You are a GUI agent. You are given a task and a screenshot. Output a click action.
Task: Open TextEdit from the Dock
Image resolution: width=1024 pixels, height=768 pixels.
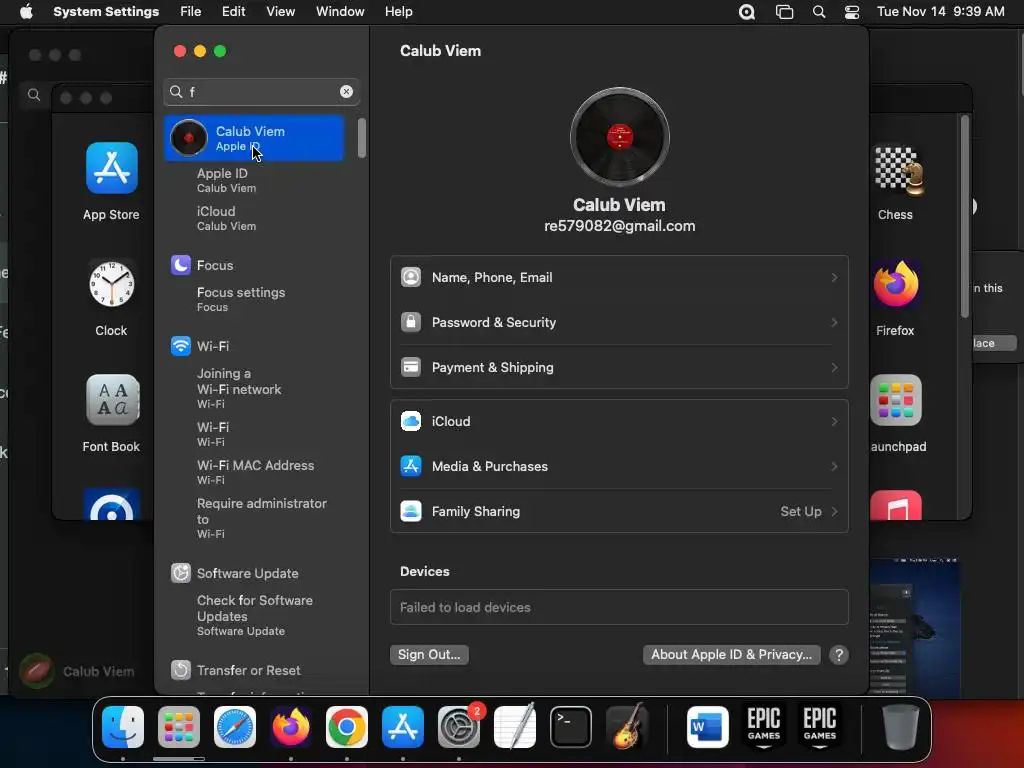tap(515, 727)
